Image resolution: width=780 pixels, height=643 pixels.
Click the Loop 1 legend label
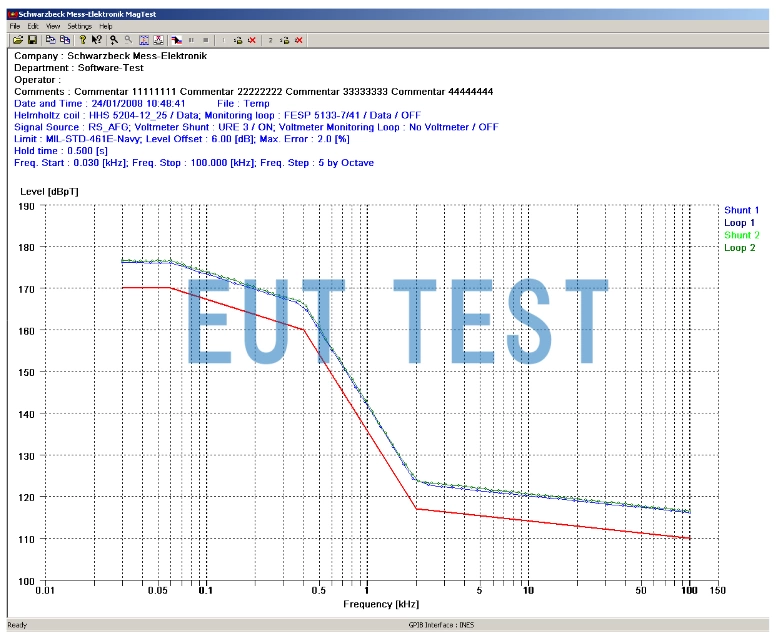(739, 223)
